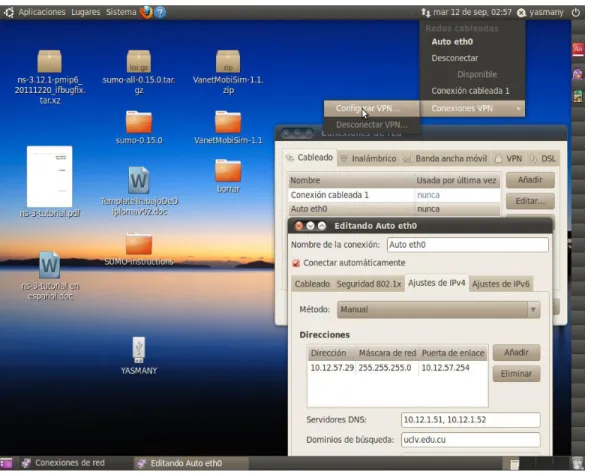Screen dimensions: 591x475
Task: Click the user status icon beside yasmany
Action: (x=521, y=13)
